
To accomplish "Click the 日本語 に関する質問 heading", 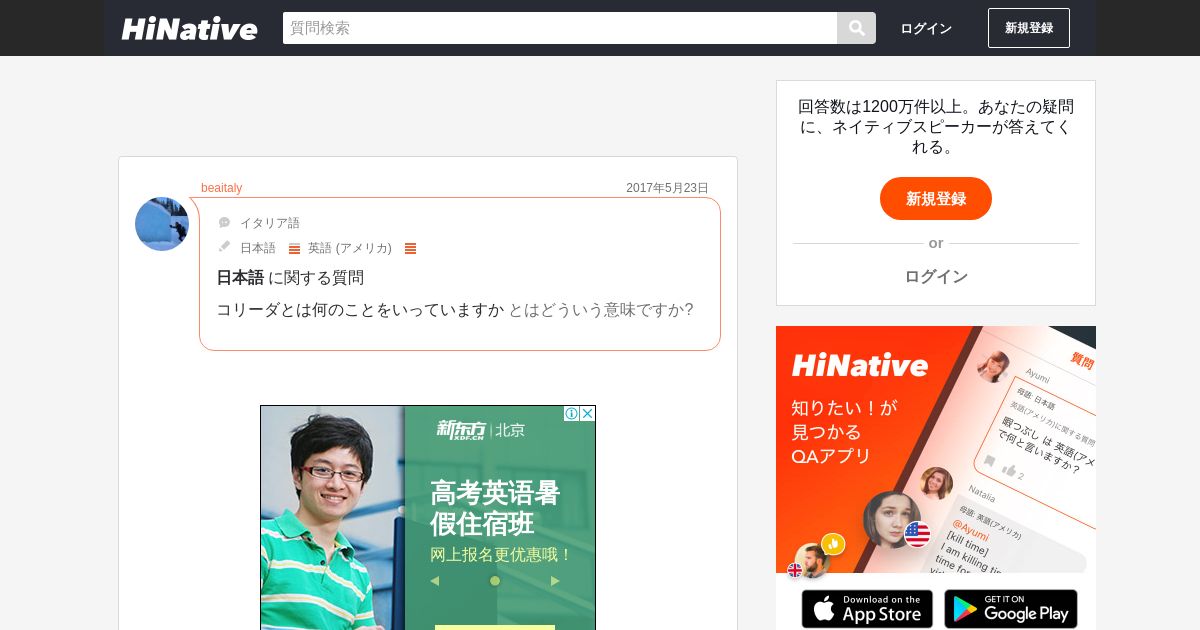I will [290, 278].
